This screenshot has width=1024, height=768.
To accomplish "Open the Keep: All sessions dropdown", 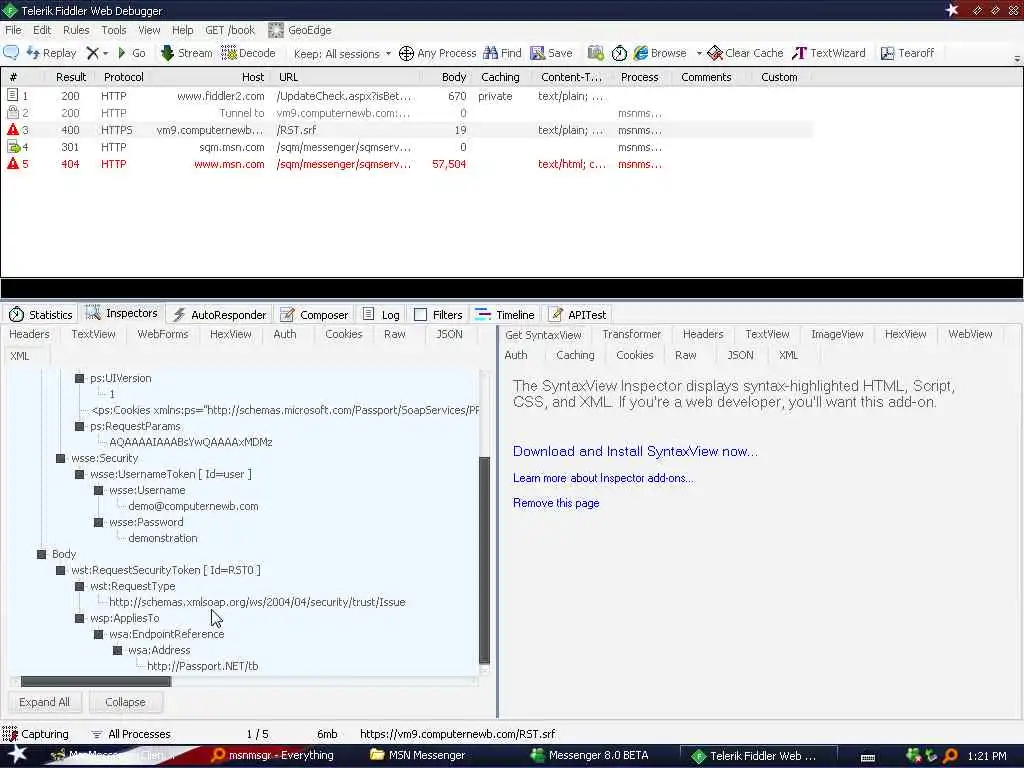I will (x=342, y=54).
